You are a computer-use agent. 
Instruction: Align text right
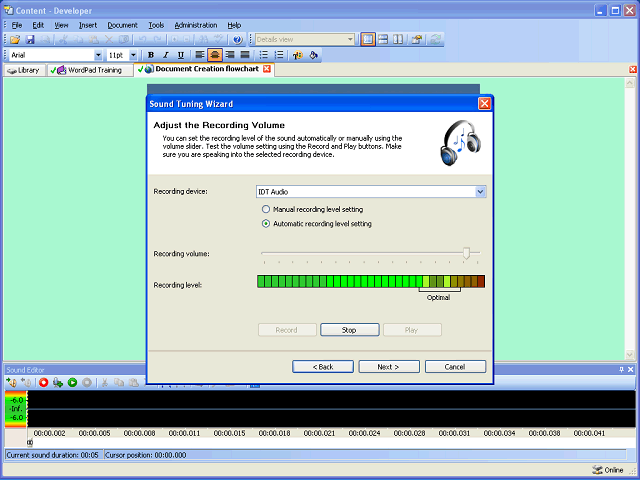click(230, 55)
